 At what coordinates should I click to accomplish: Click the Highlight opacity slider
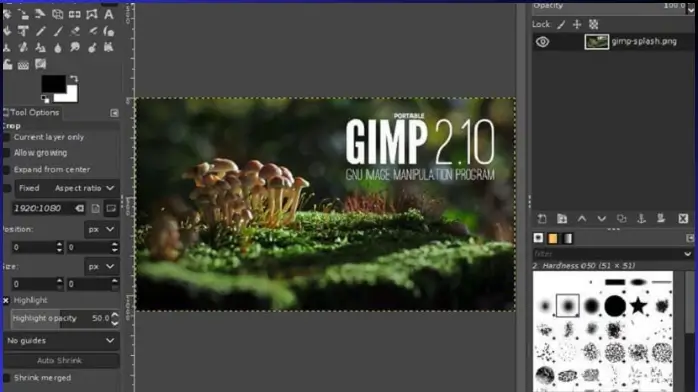click(x=61, y=319)
